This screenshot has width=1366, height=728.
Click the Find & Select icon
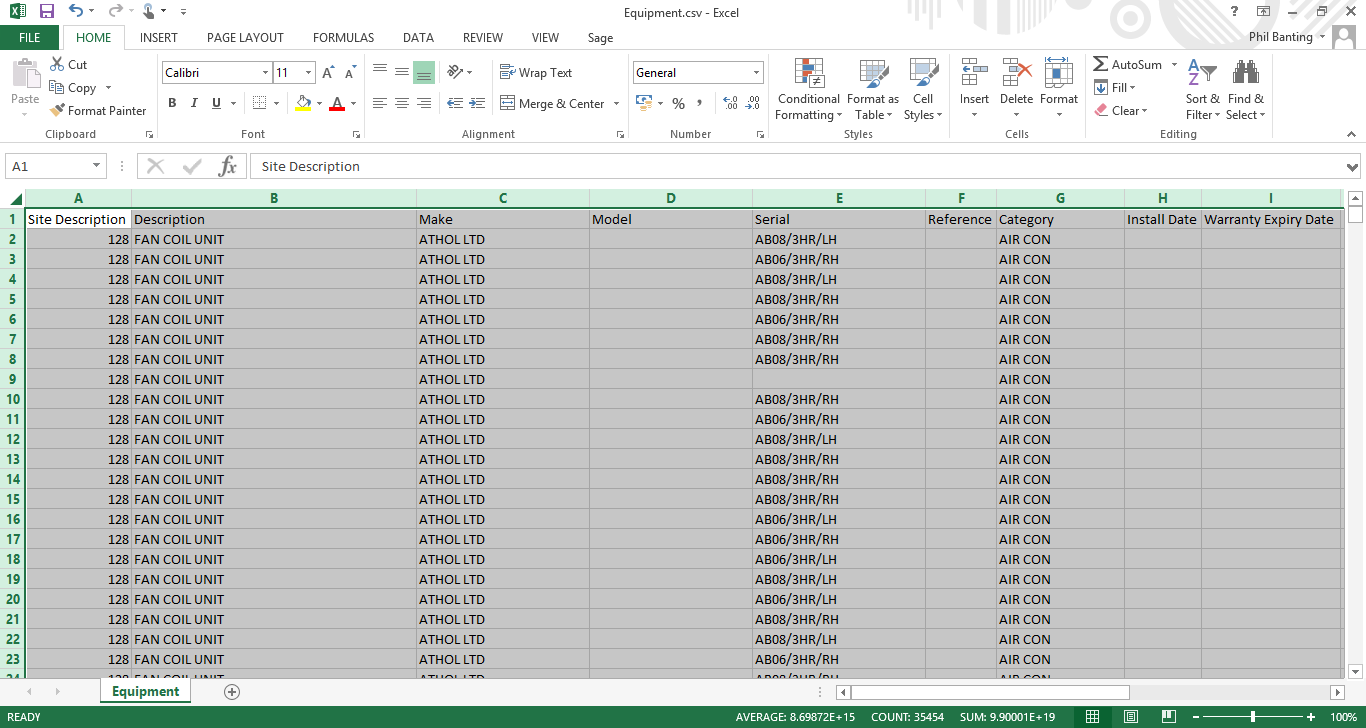click(x=1245, y=89)
